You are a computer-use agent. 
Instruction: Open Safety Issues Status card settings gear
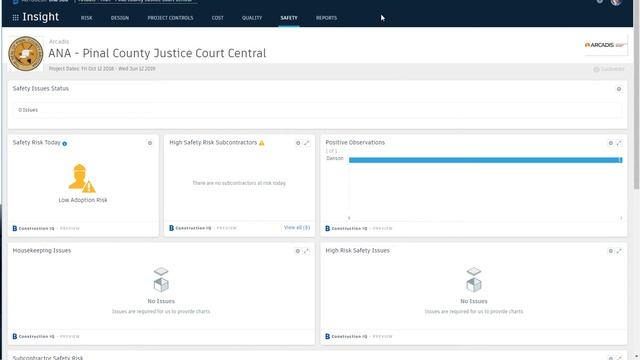pyautogui.click(x=619, y=89)
